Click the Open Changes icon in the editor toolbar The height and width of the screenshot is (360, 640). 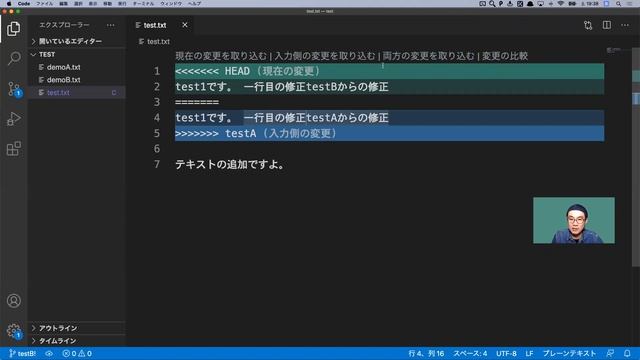tap(588, 25)
